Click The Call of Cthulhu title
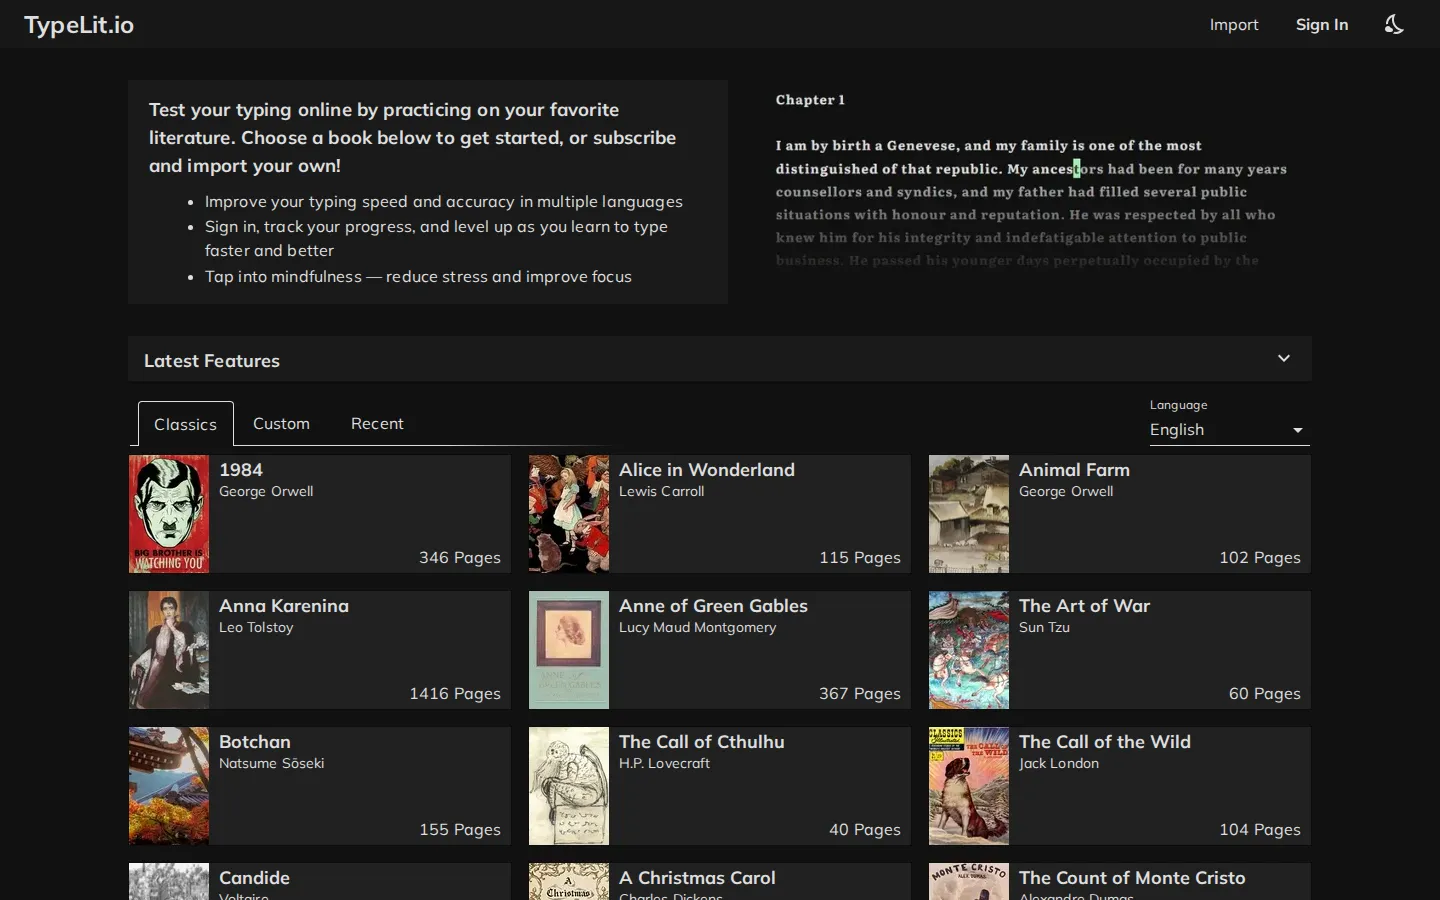 pyautogui.click(x=702, y=742)
